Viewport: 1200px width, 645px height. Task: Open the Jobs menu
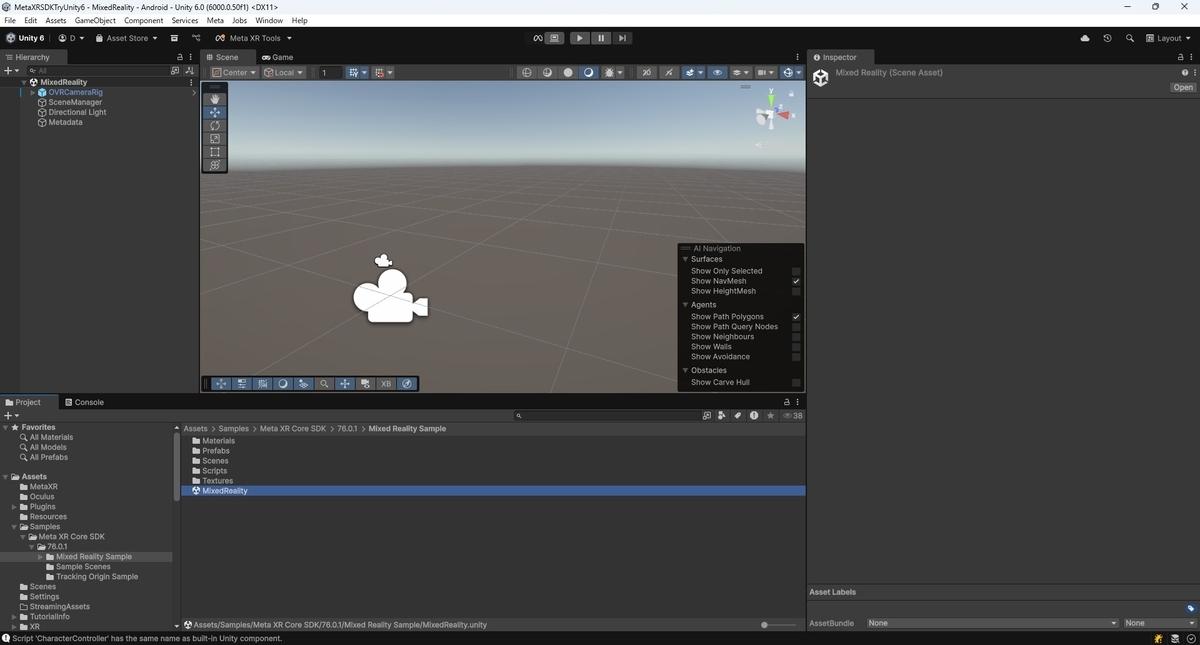240,20
